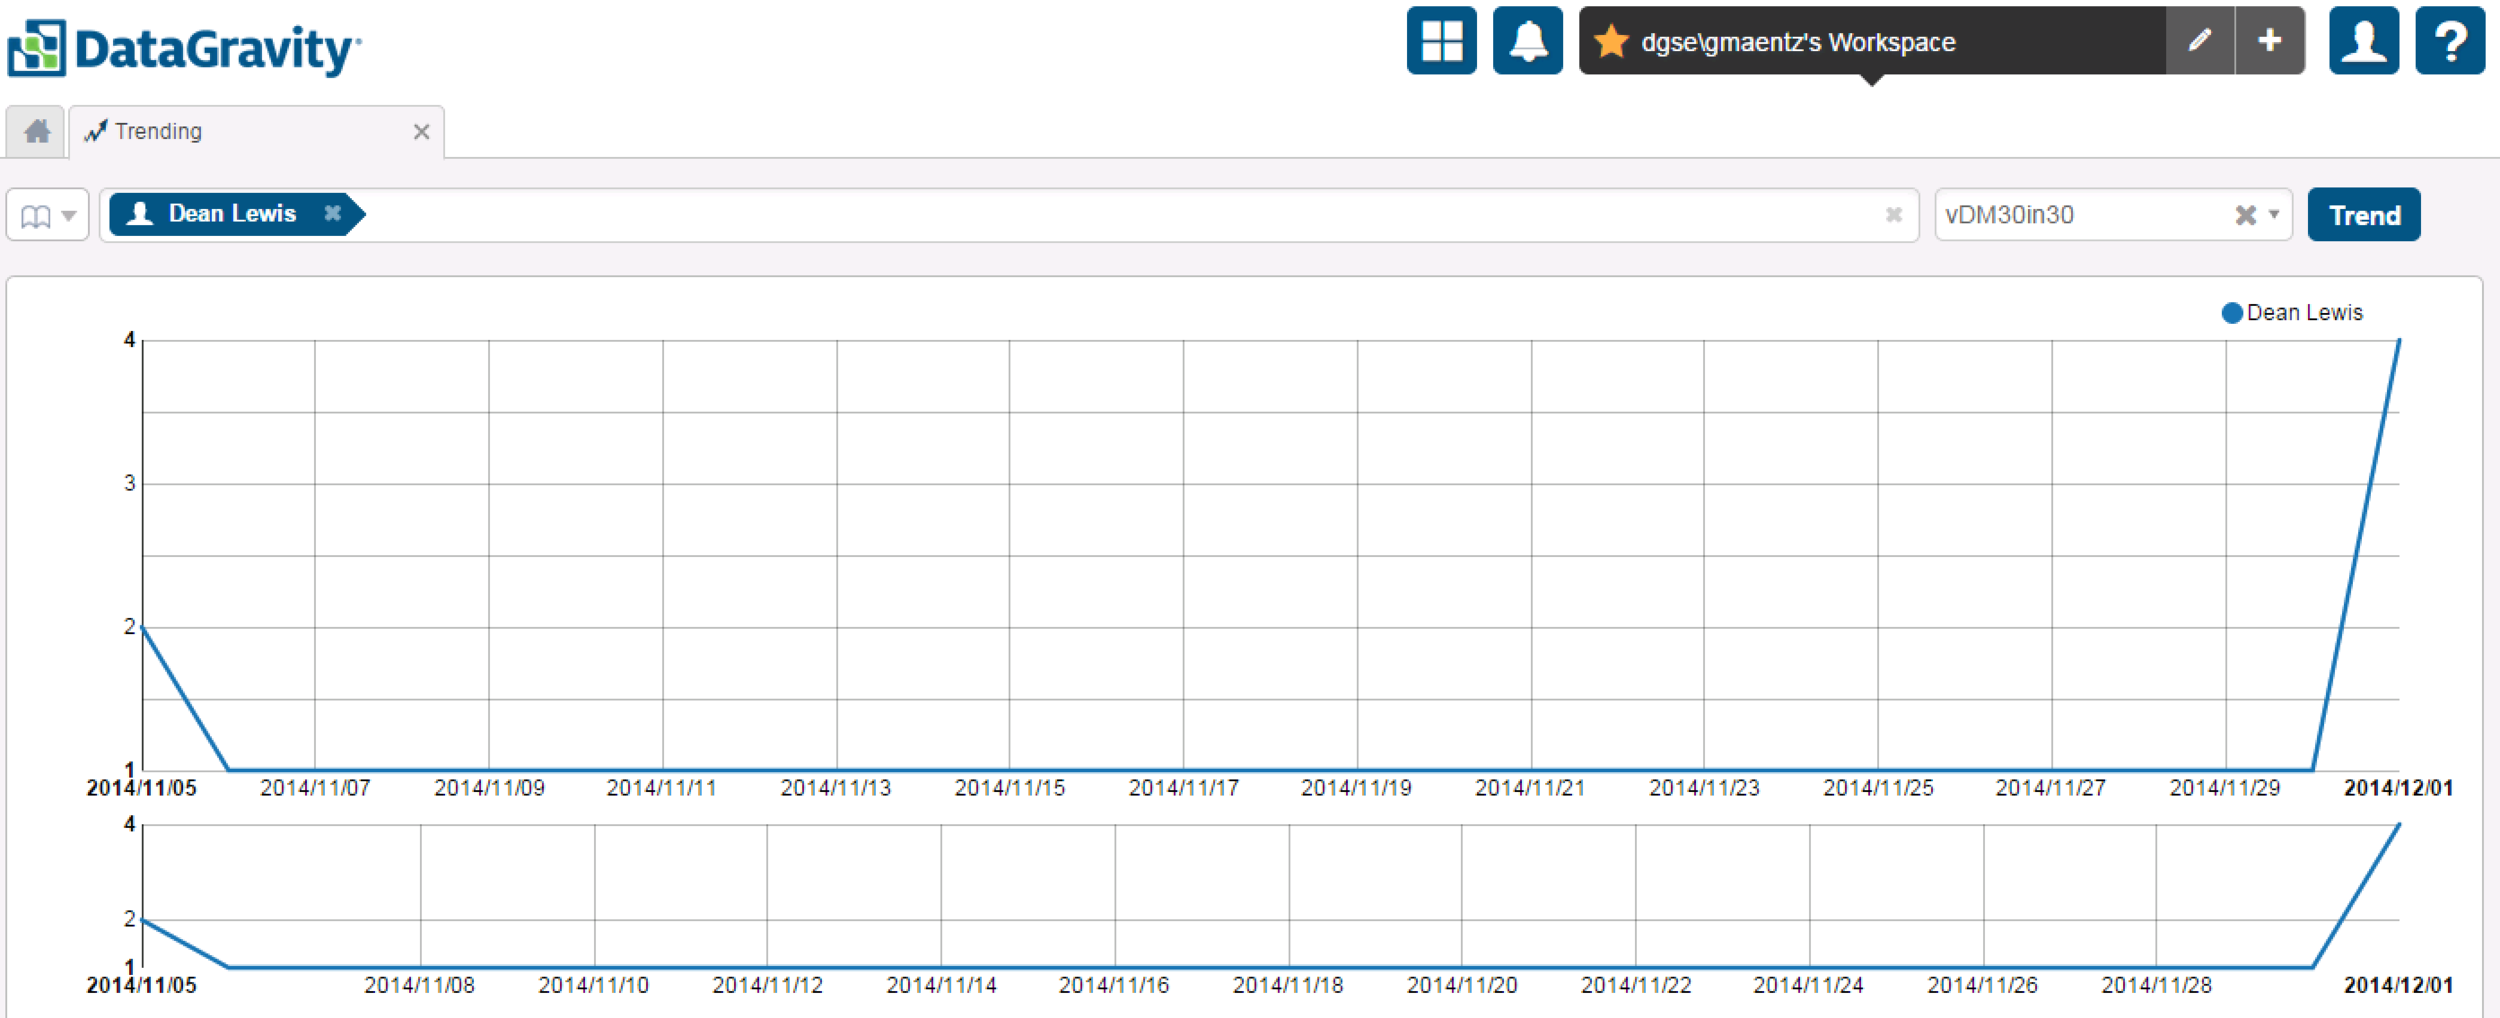
Task: Click the 2014/11/21 axis label
Action: (x=1530, y=788)
